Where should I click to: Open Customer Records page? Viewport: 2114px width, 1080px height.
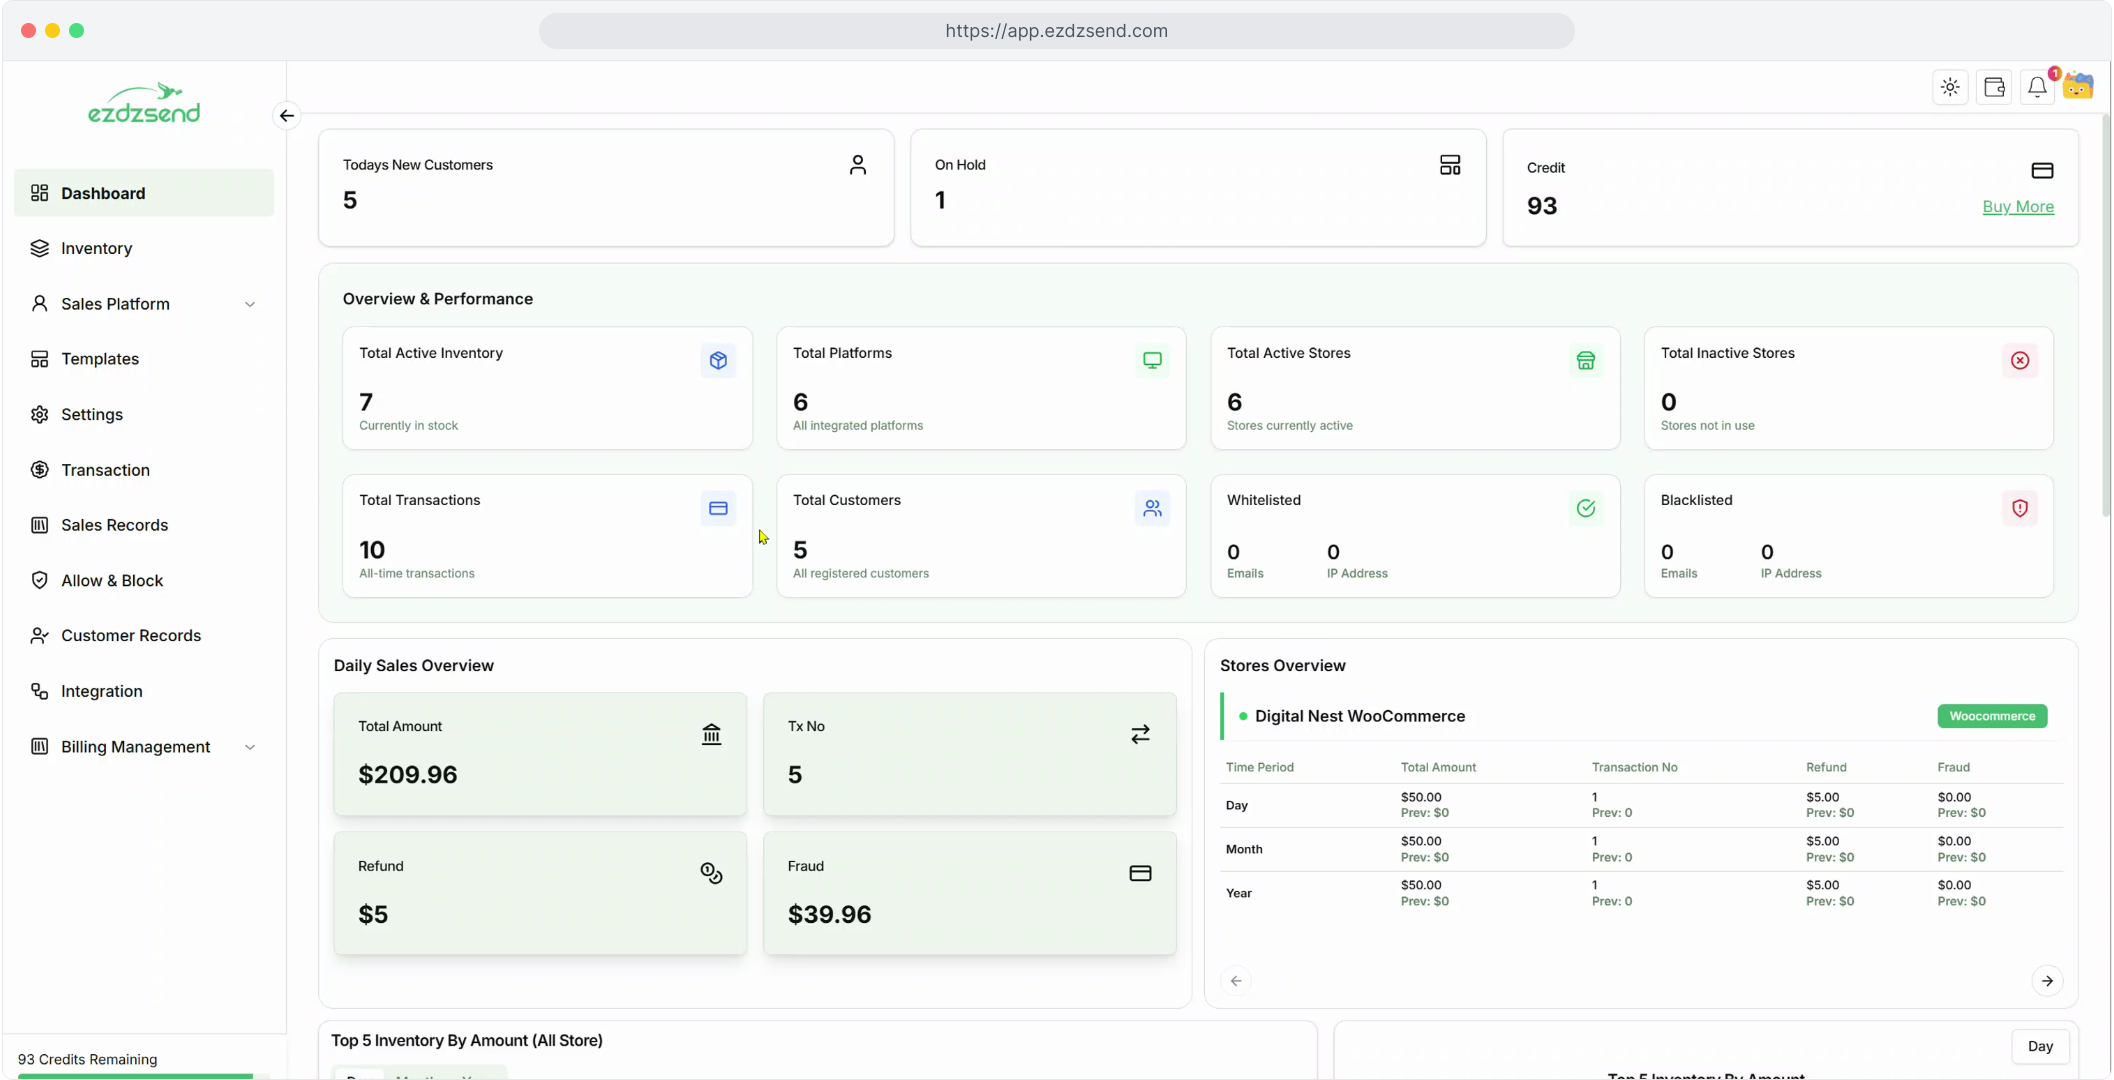pos(130,636)
